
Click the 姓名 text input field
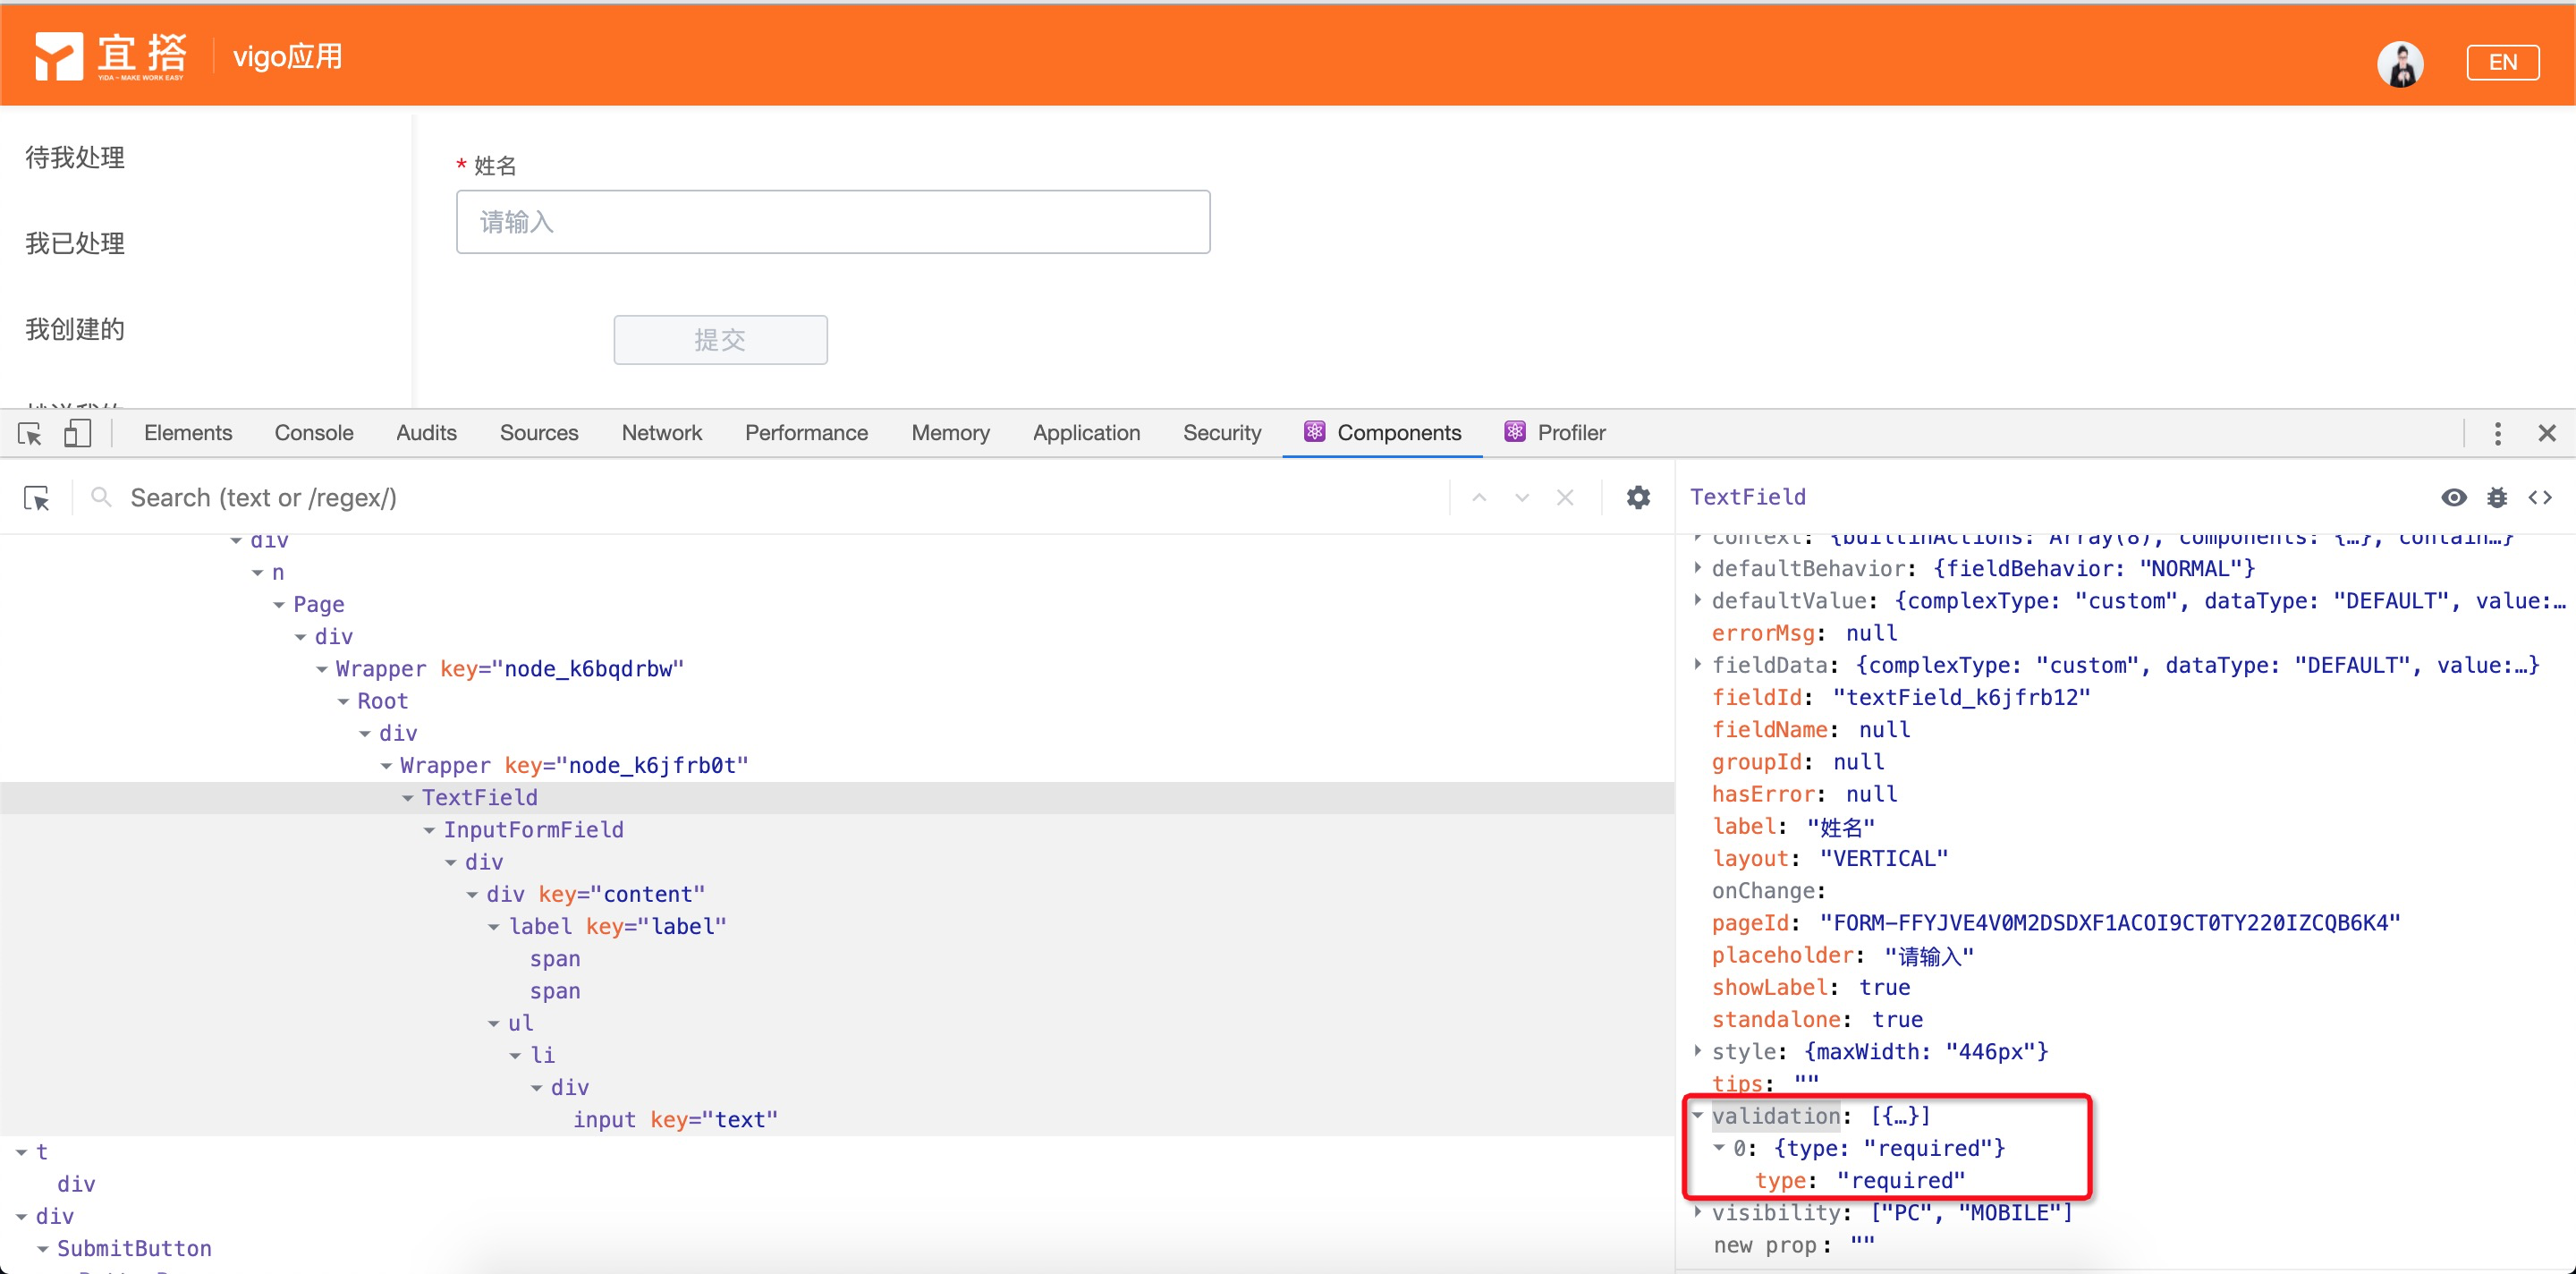pos(832,222)
